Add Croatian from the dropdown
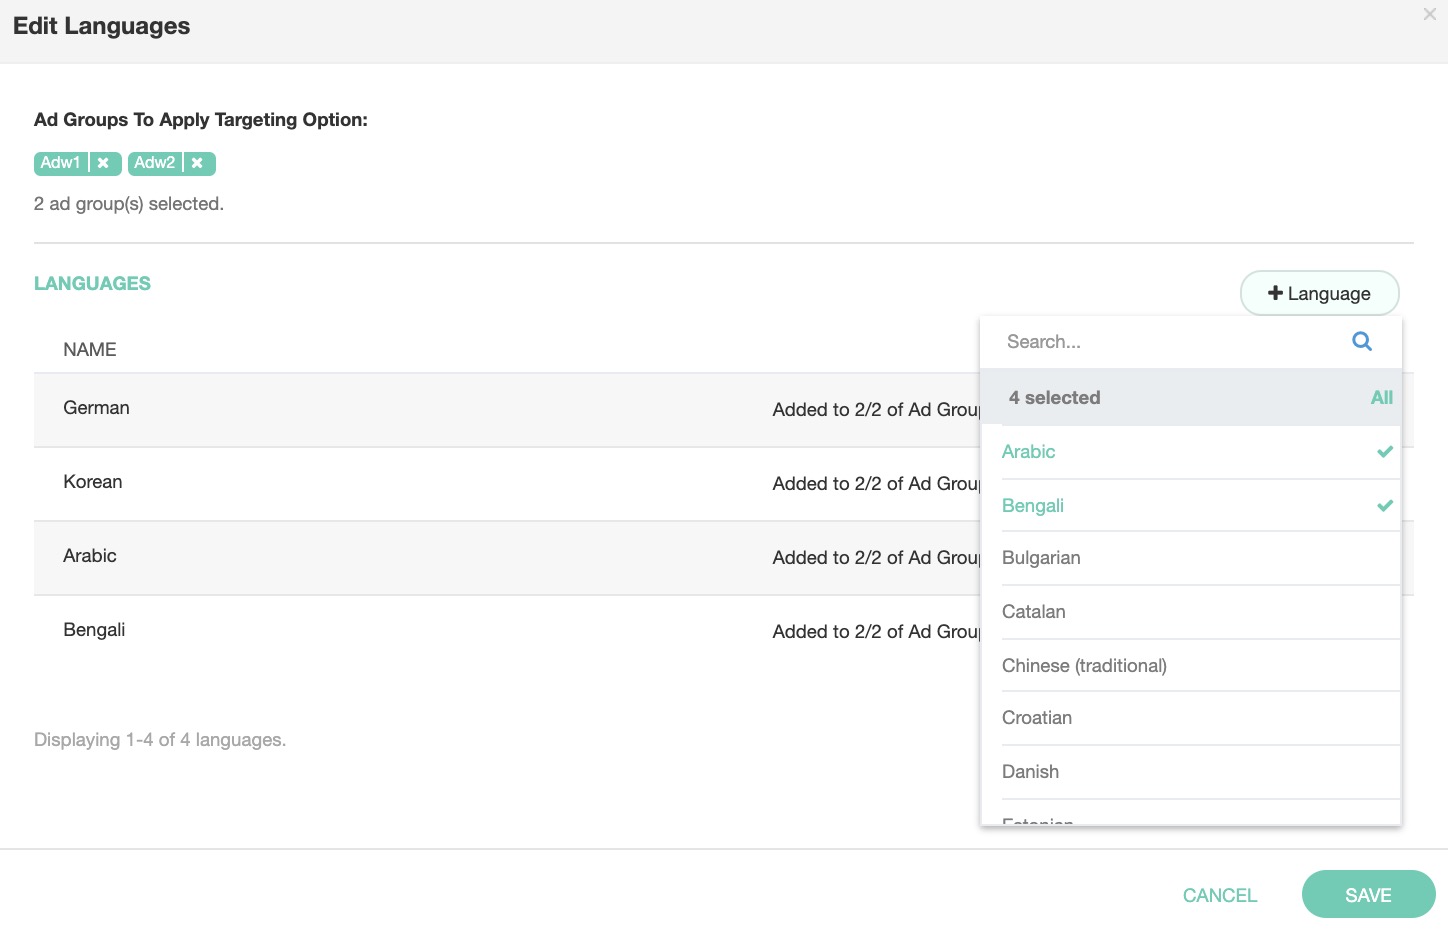Image resolution: width=1448 pixels, height=934 pixels. 1037,718
